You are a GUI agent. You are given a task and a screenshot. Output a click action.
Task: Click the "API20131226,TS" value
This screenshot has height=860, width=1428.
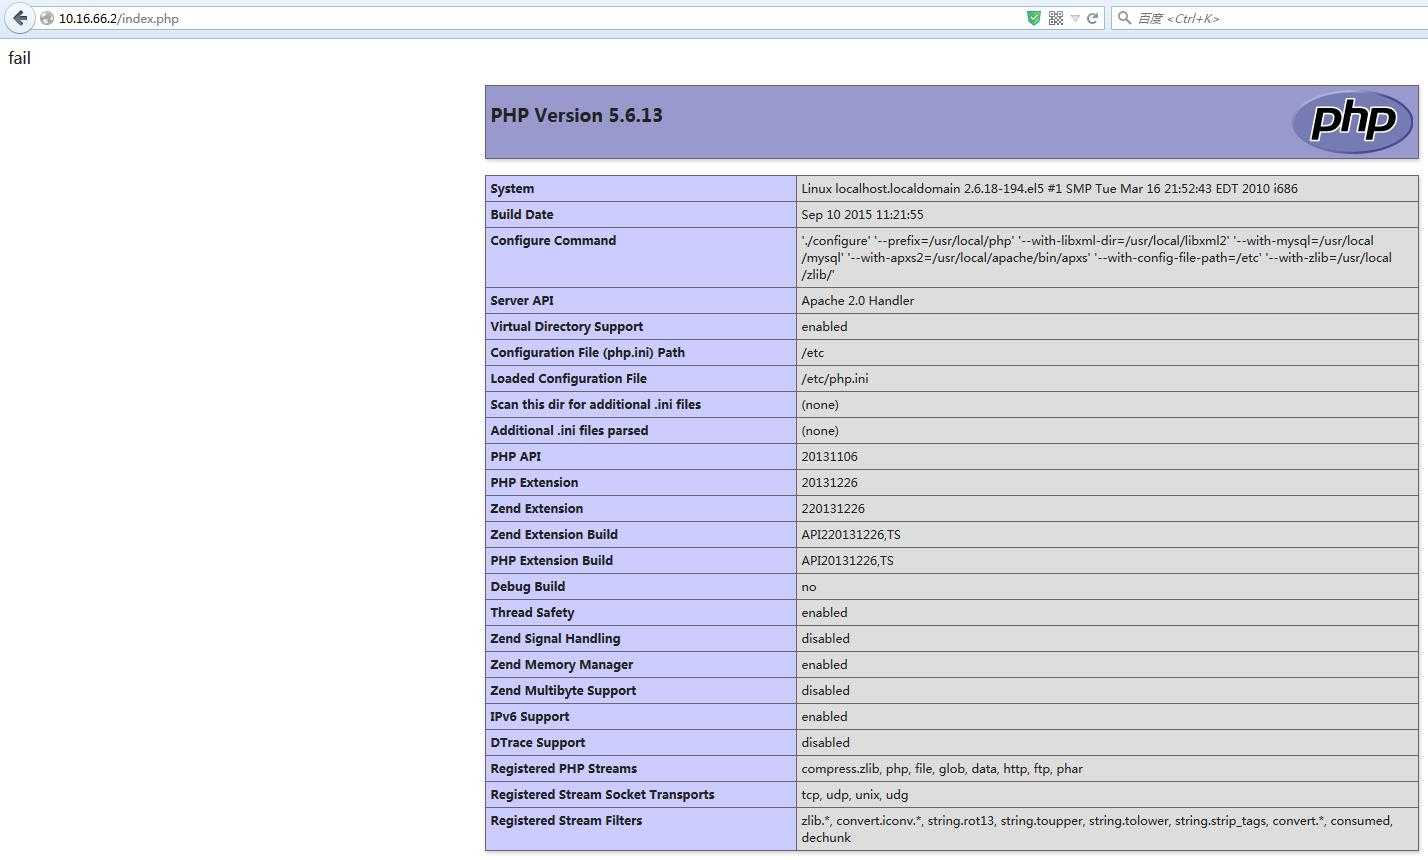[847, 560]
